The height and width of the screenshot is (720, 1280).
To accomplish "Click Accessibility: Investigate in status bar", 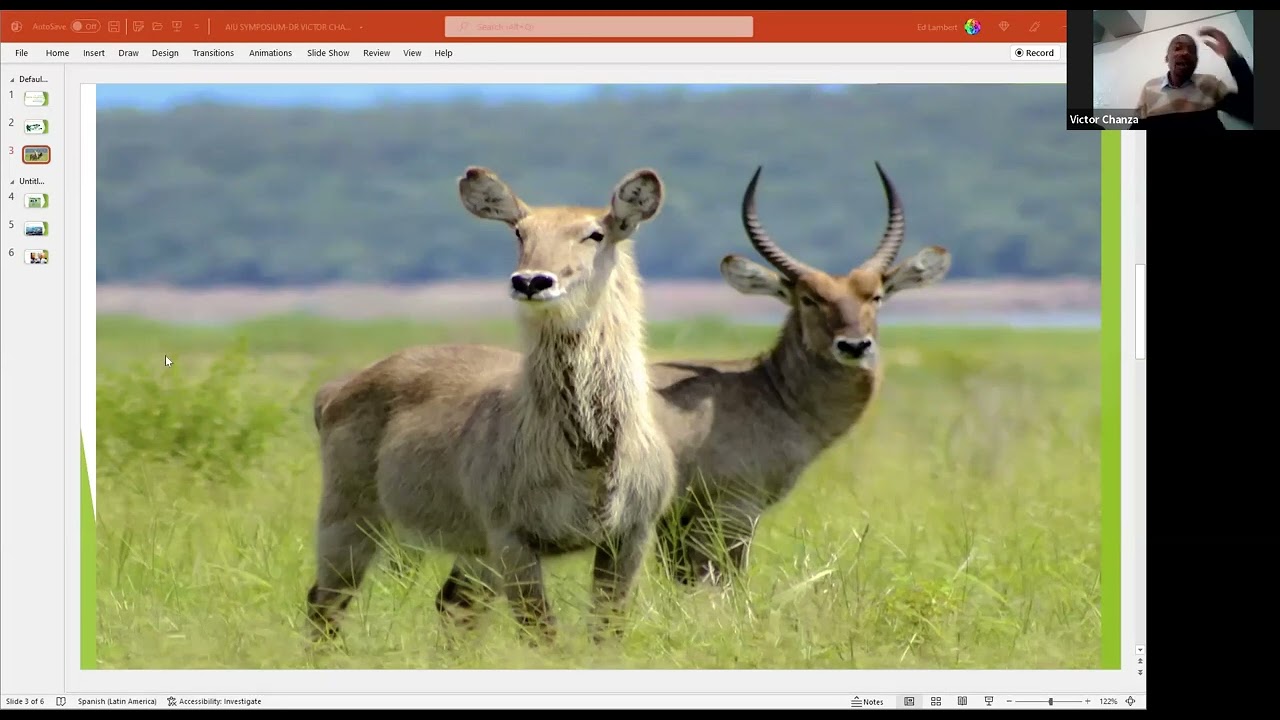I will click(x=214, y=701).
